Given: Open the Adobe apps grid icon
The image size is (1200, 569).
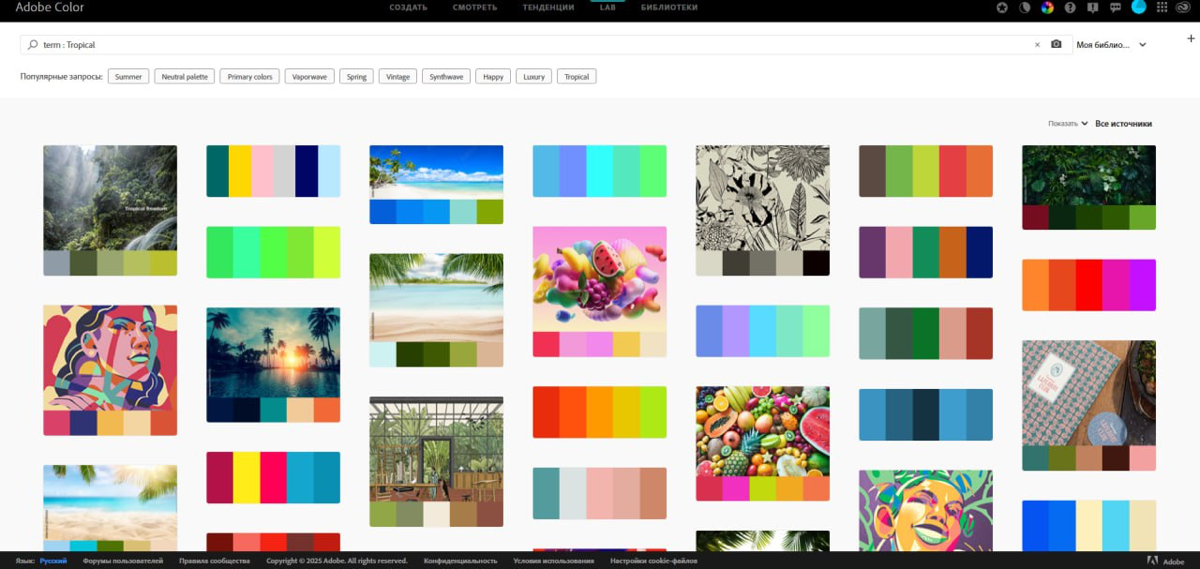Looking at the screenshot, I should pyautogui.click(x=1161, y=7).
